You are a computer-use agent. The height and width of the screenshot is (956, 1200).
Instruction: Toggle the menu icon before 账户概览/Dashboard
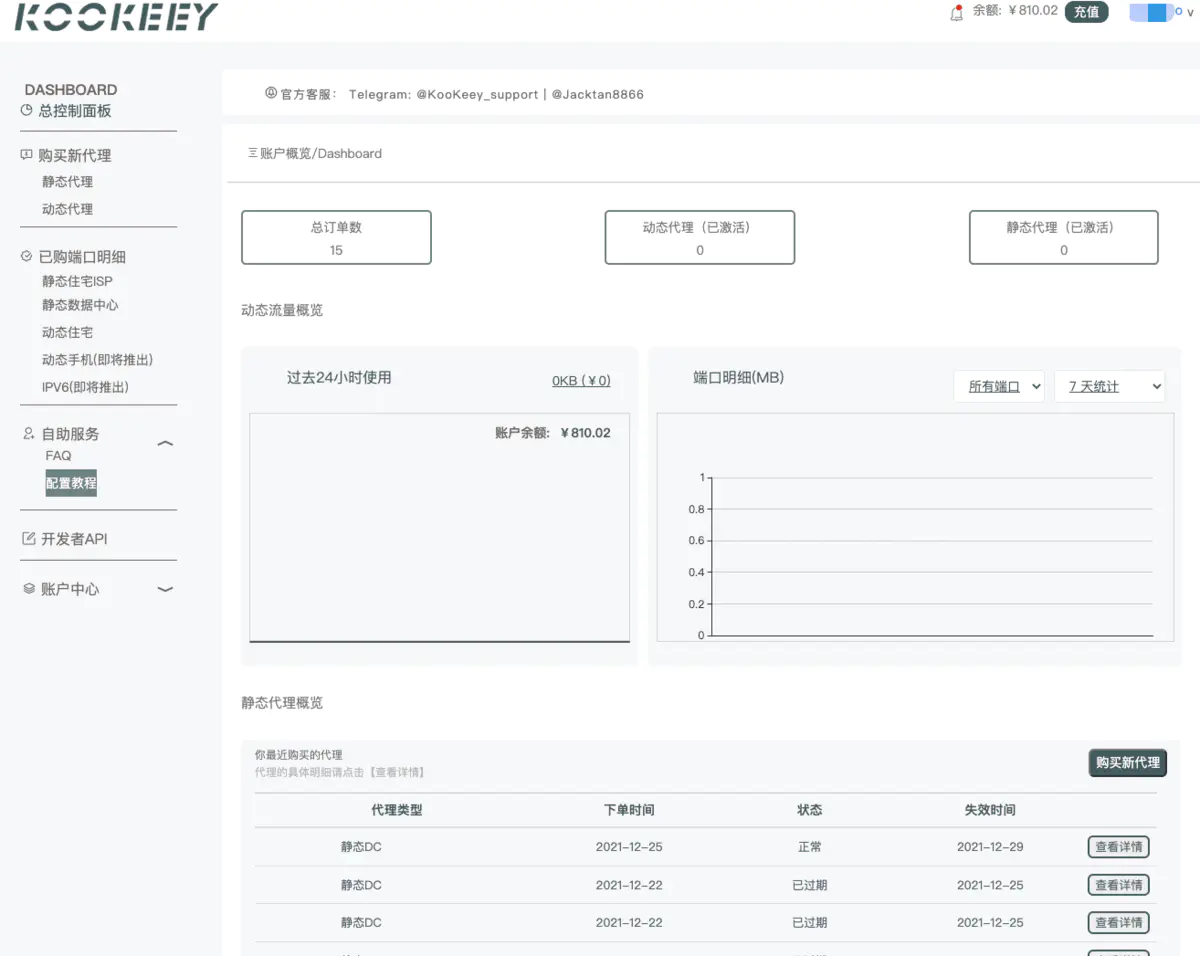(253, 153)
